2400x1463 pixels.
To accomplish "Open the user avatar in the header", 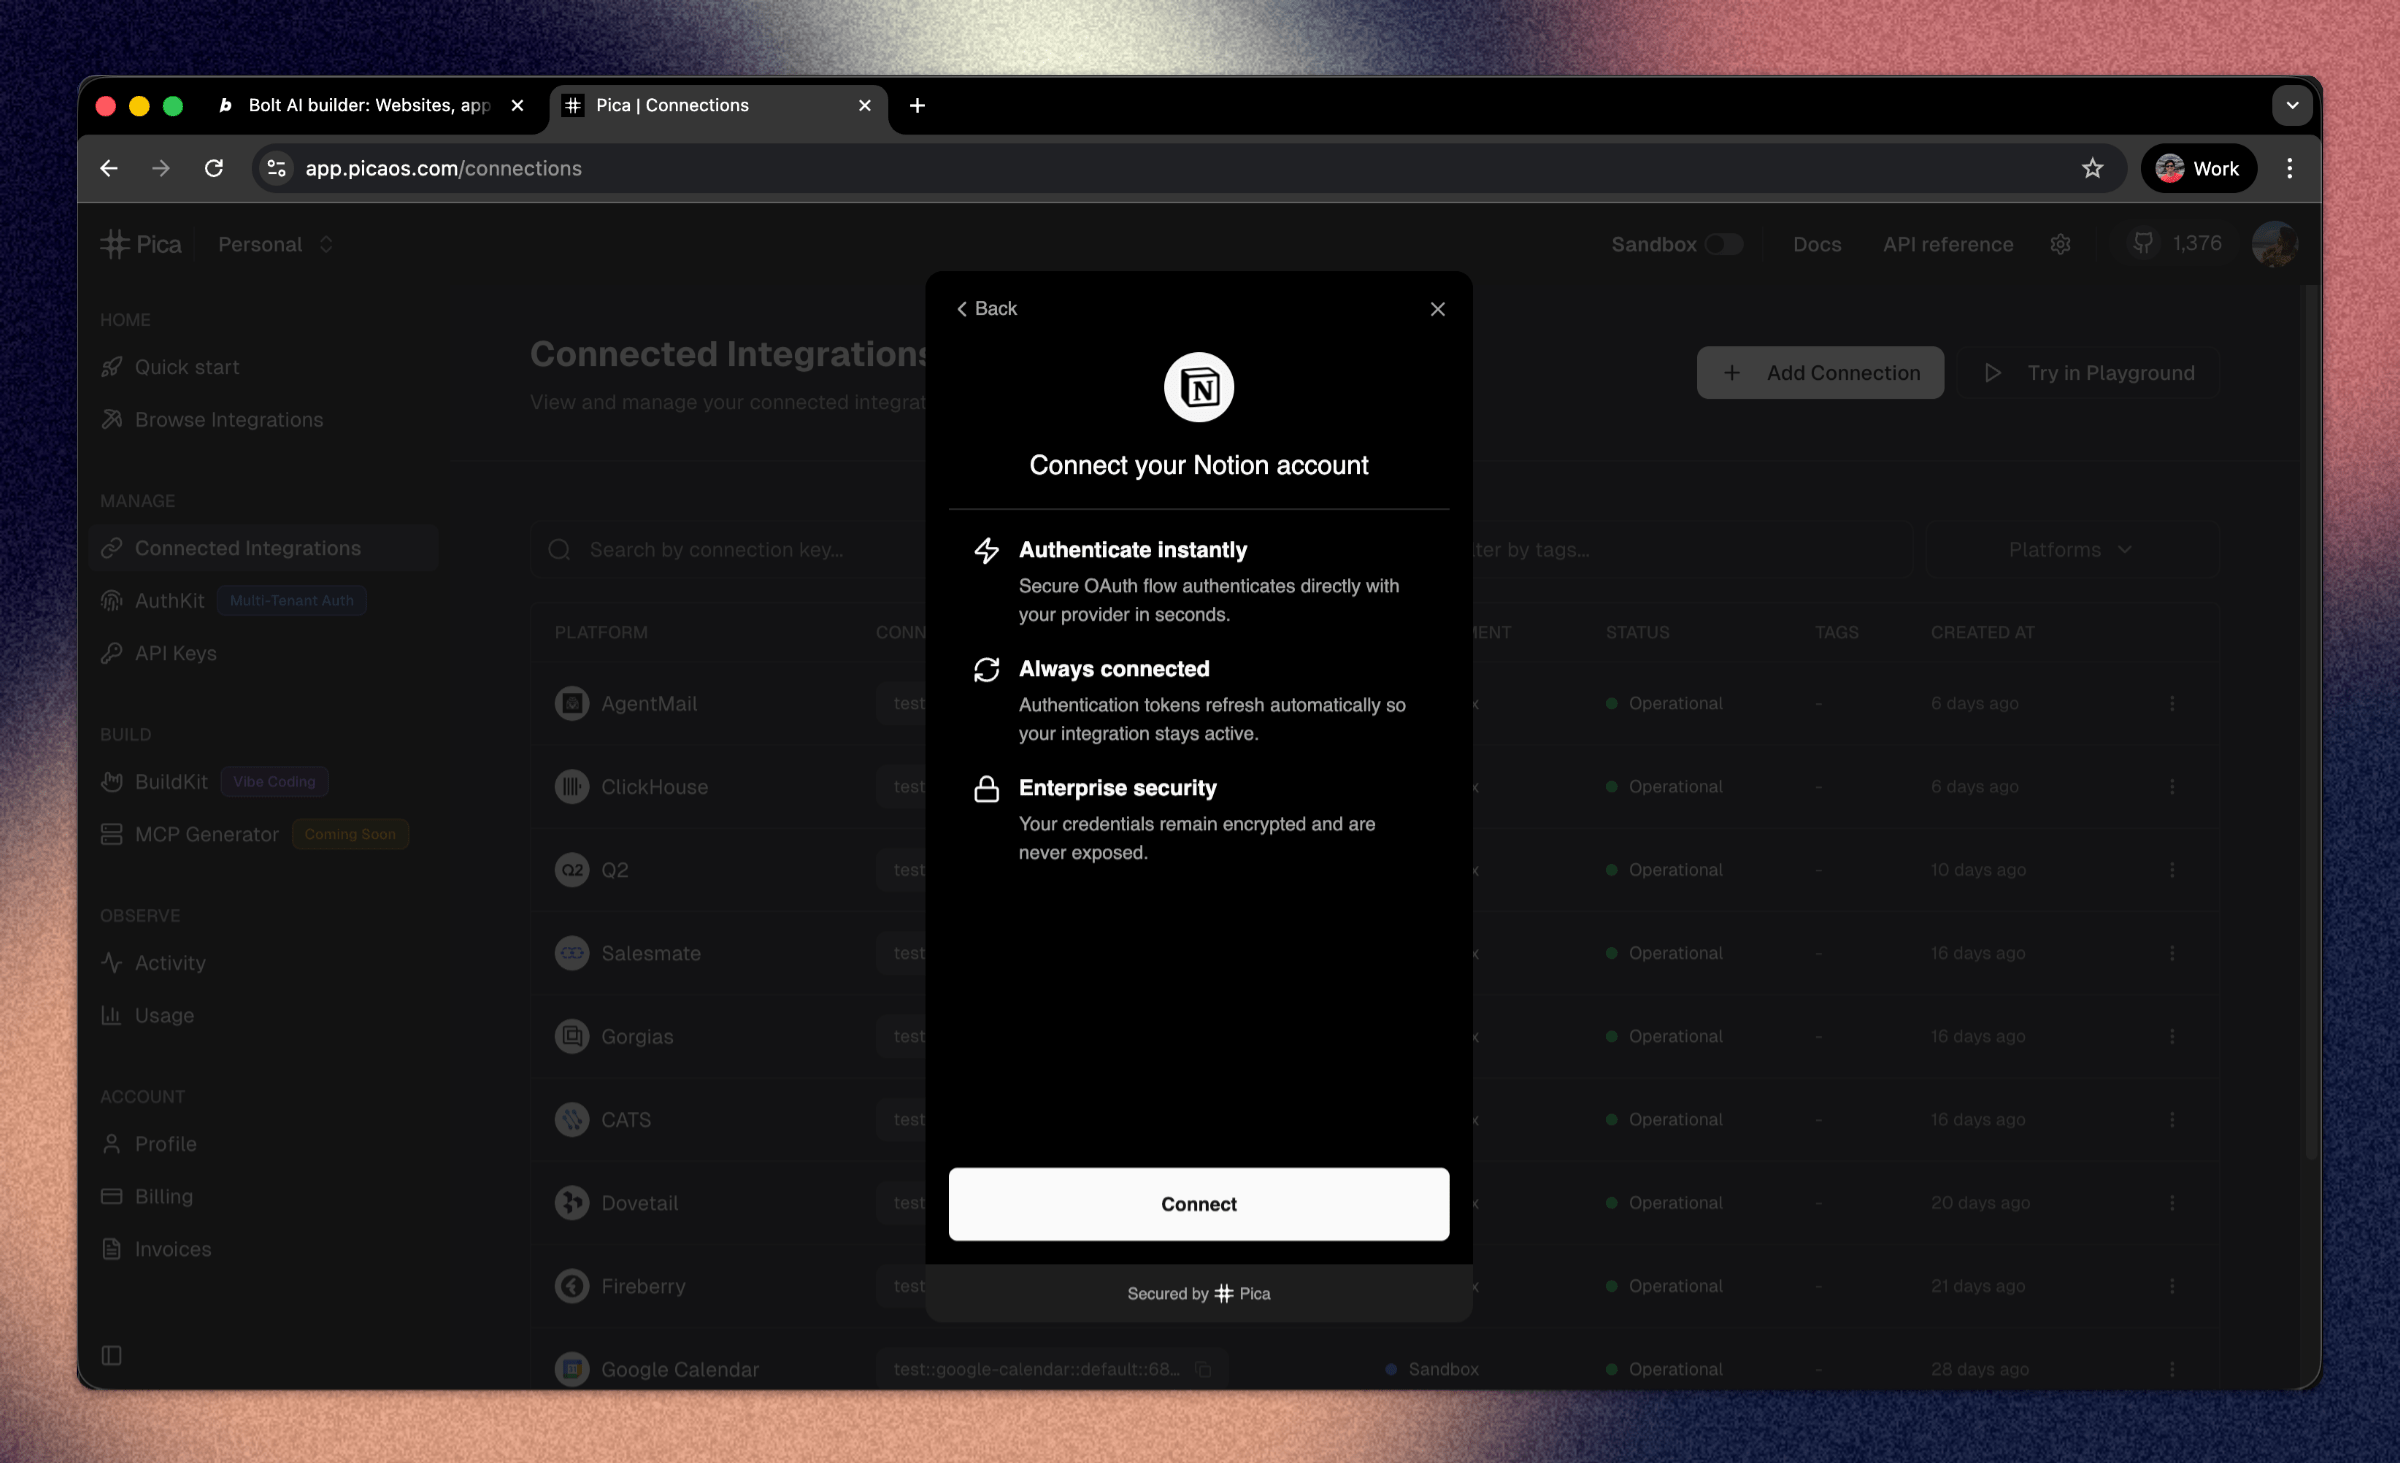I will 2273,244.
